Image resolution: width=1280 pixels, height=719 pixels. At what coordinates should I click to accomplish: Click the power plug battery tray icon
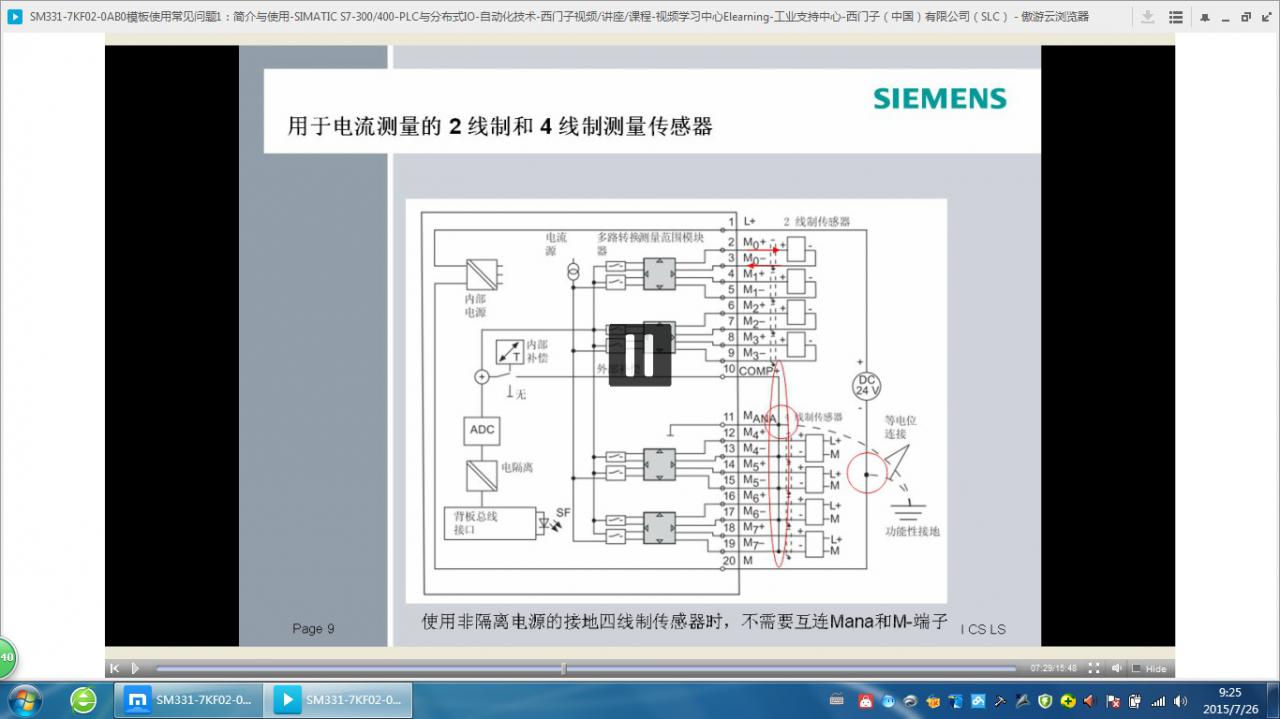(1135, 701)
